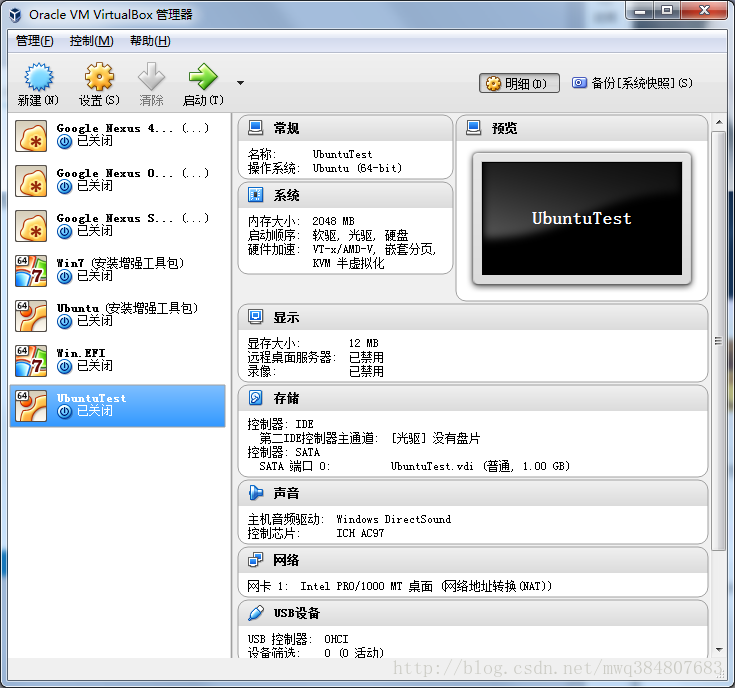The width and height of the screenshot is (735, 688).
Task: Select the Win7 (安装增强工具包) virtual machine
Action: click(118, 271)
